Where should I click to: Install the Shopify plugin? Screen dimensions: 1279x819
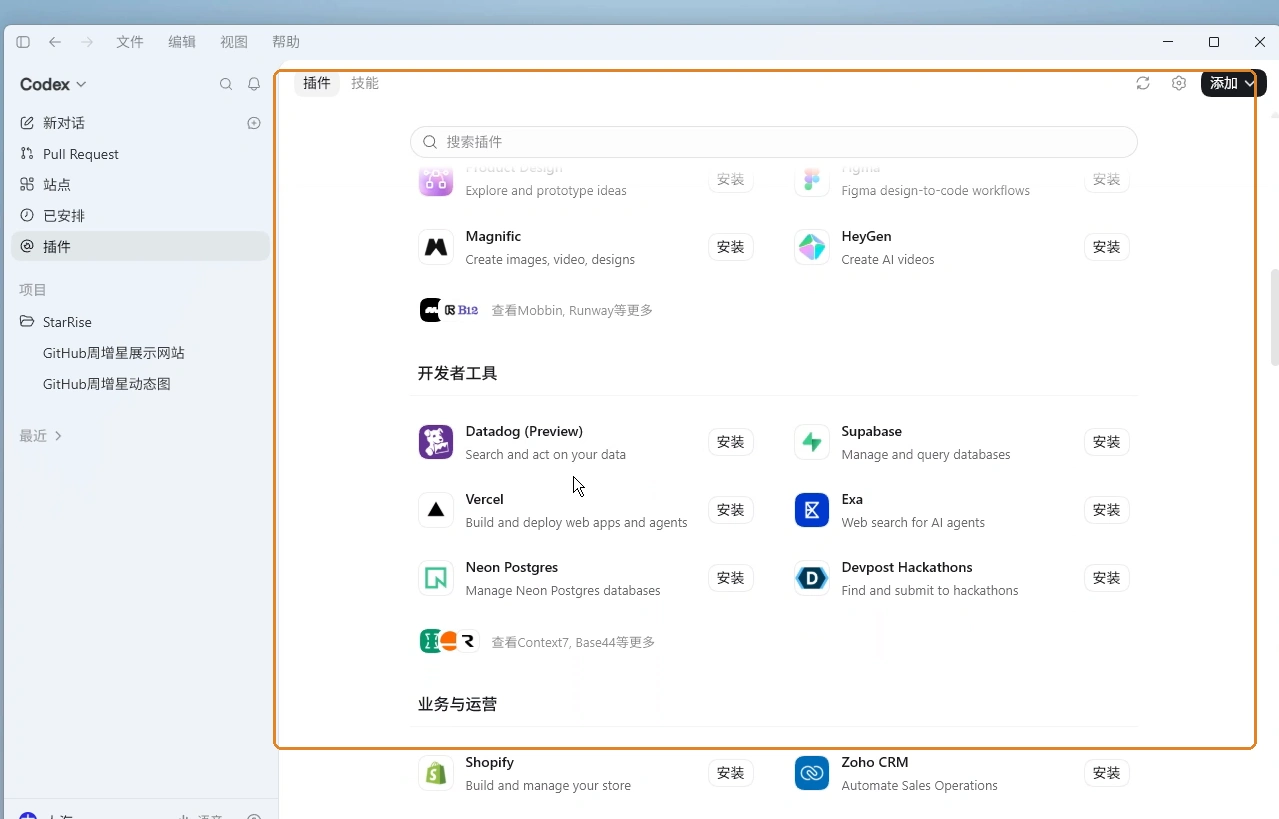pyautogui.click(x=731, y=773)
